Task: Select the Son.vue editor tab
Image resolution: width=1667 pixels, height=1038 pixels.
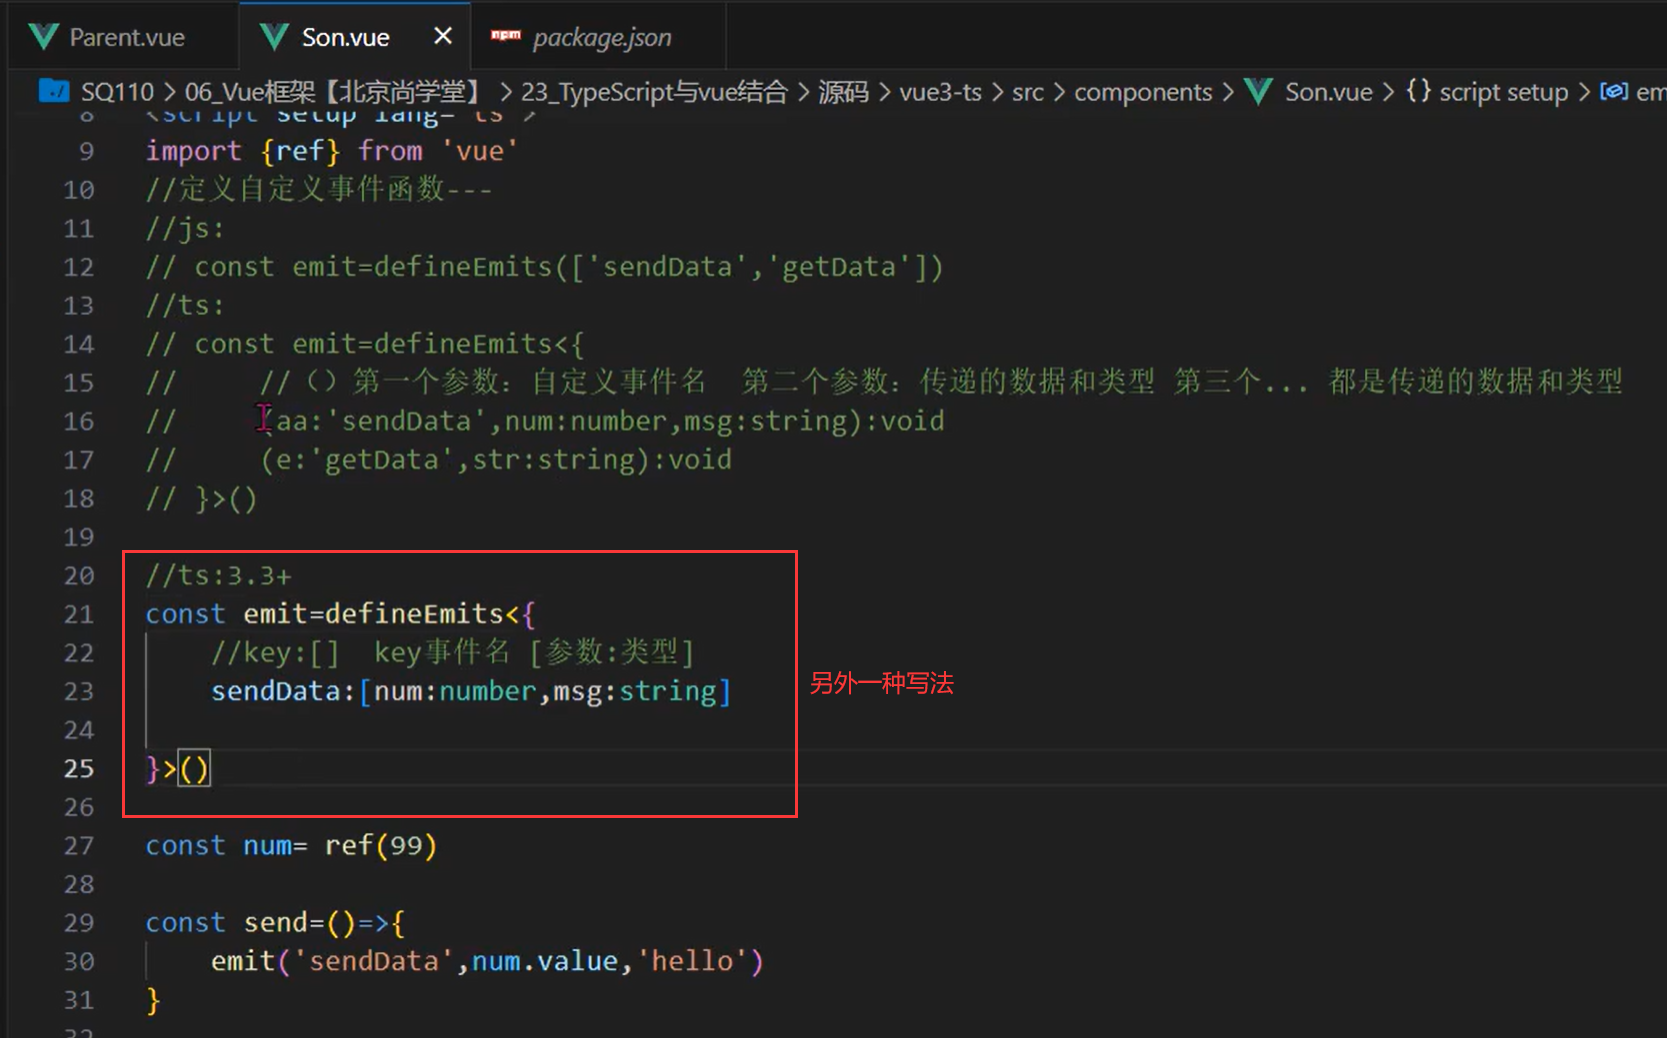Action: coord(345,38)
